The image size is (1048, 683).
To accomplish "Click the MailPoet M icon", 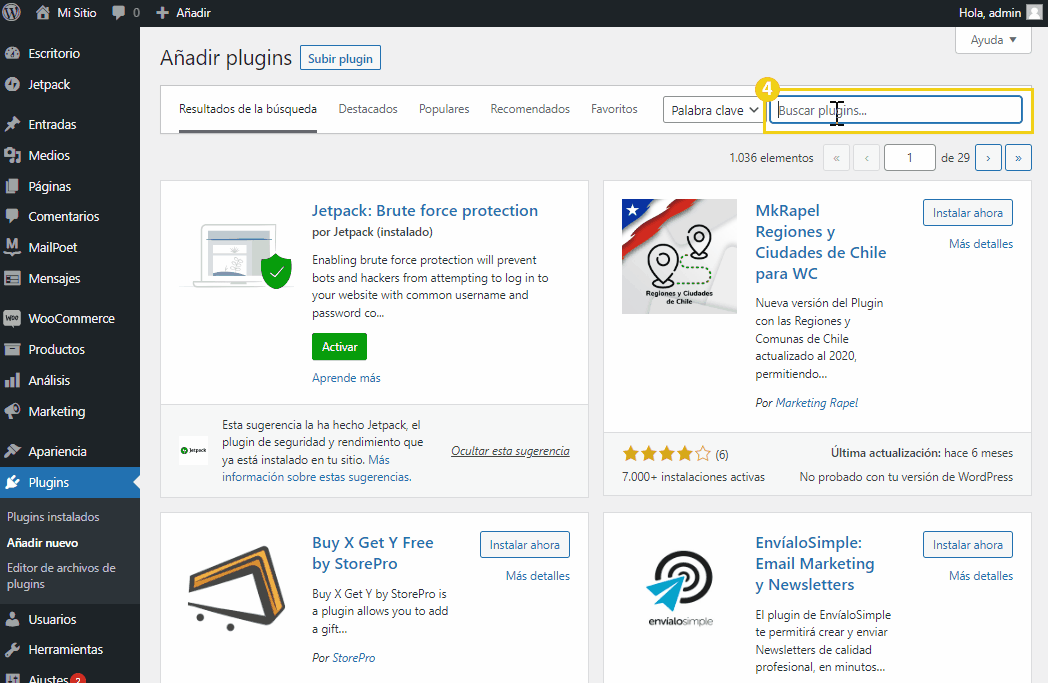I will click(x=12, y=247).
